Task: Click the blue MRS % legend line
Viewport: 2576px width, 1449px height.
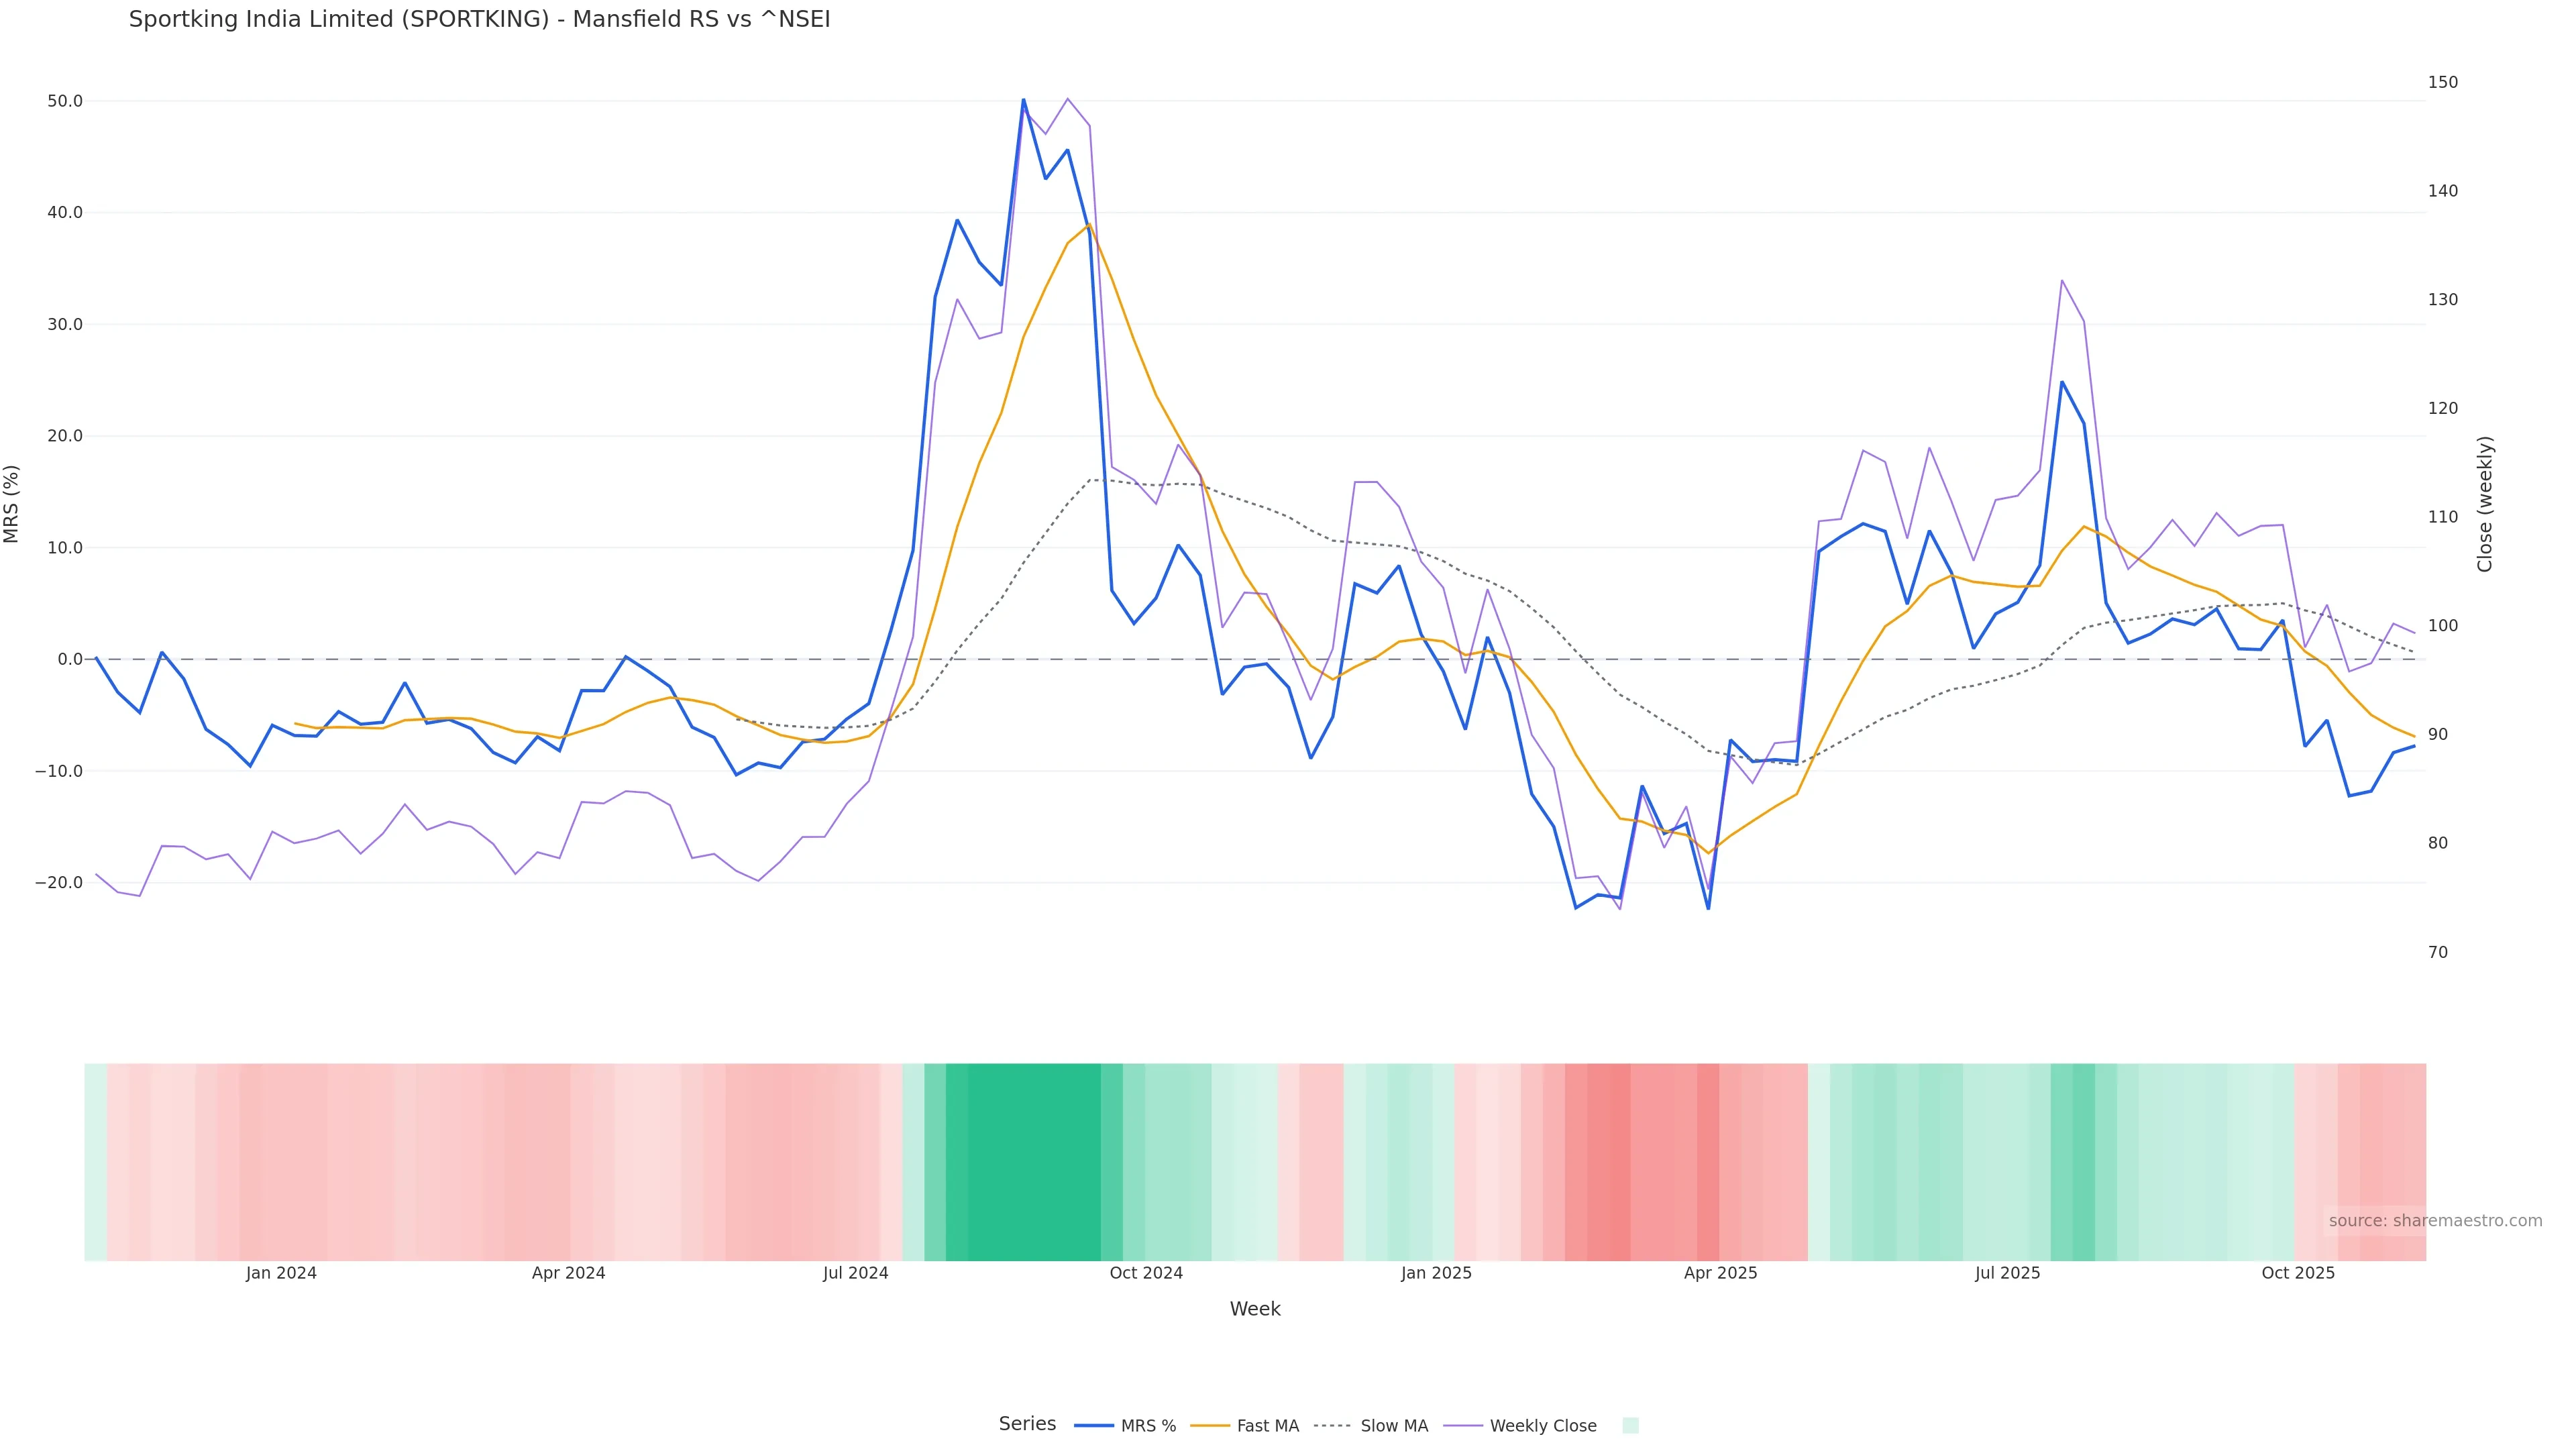Action: (1094, 1426)
